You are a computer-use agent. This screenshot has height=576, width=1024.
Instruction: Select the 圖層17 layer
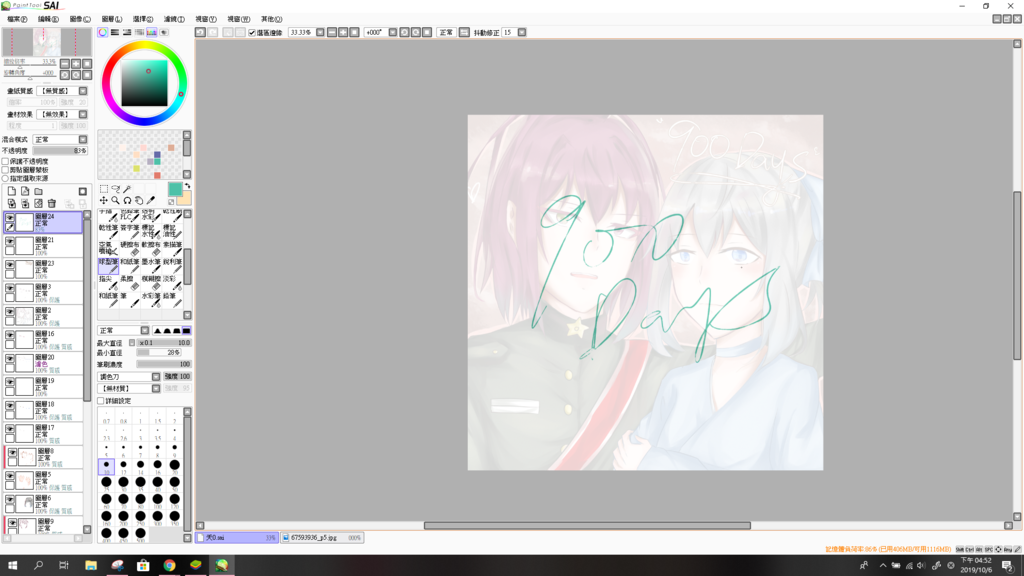click(x=43, y=434)
